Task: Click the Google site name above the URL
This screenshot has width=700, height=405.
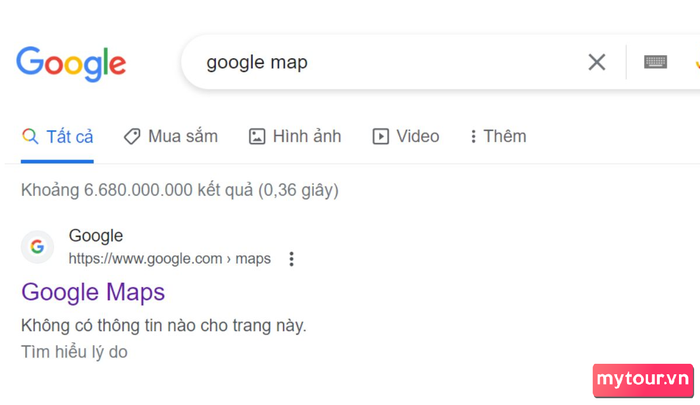Action: [96, 236]
